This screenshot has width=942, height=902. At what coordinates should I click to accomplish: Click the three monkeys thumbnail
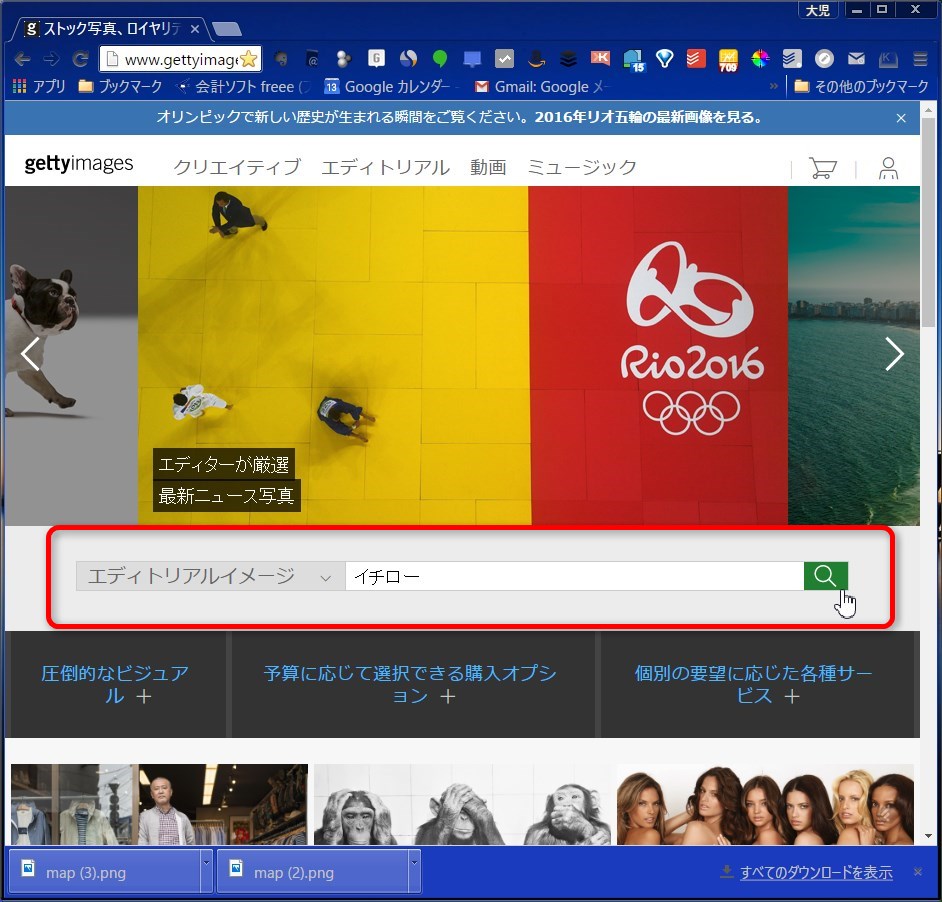pyautogui.click(x=463, y=804)
